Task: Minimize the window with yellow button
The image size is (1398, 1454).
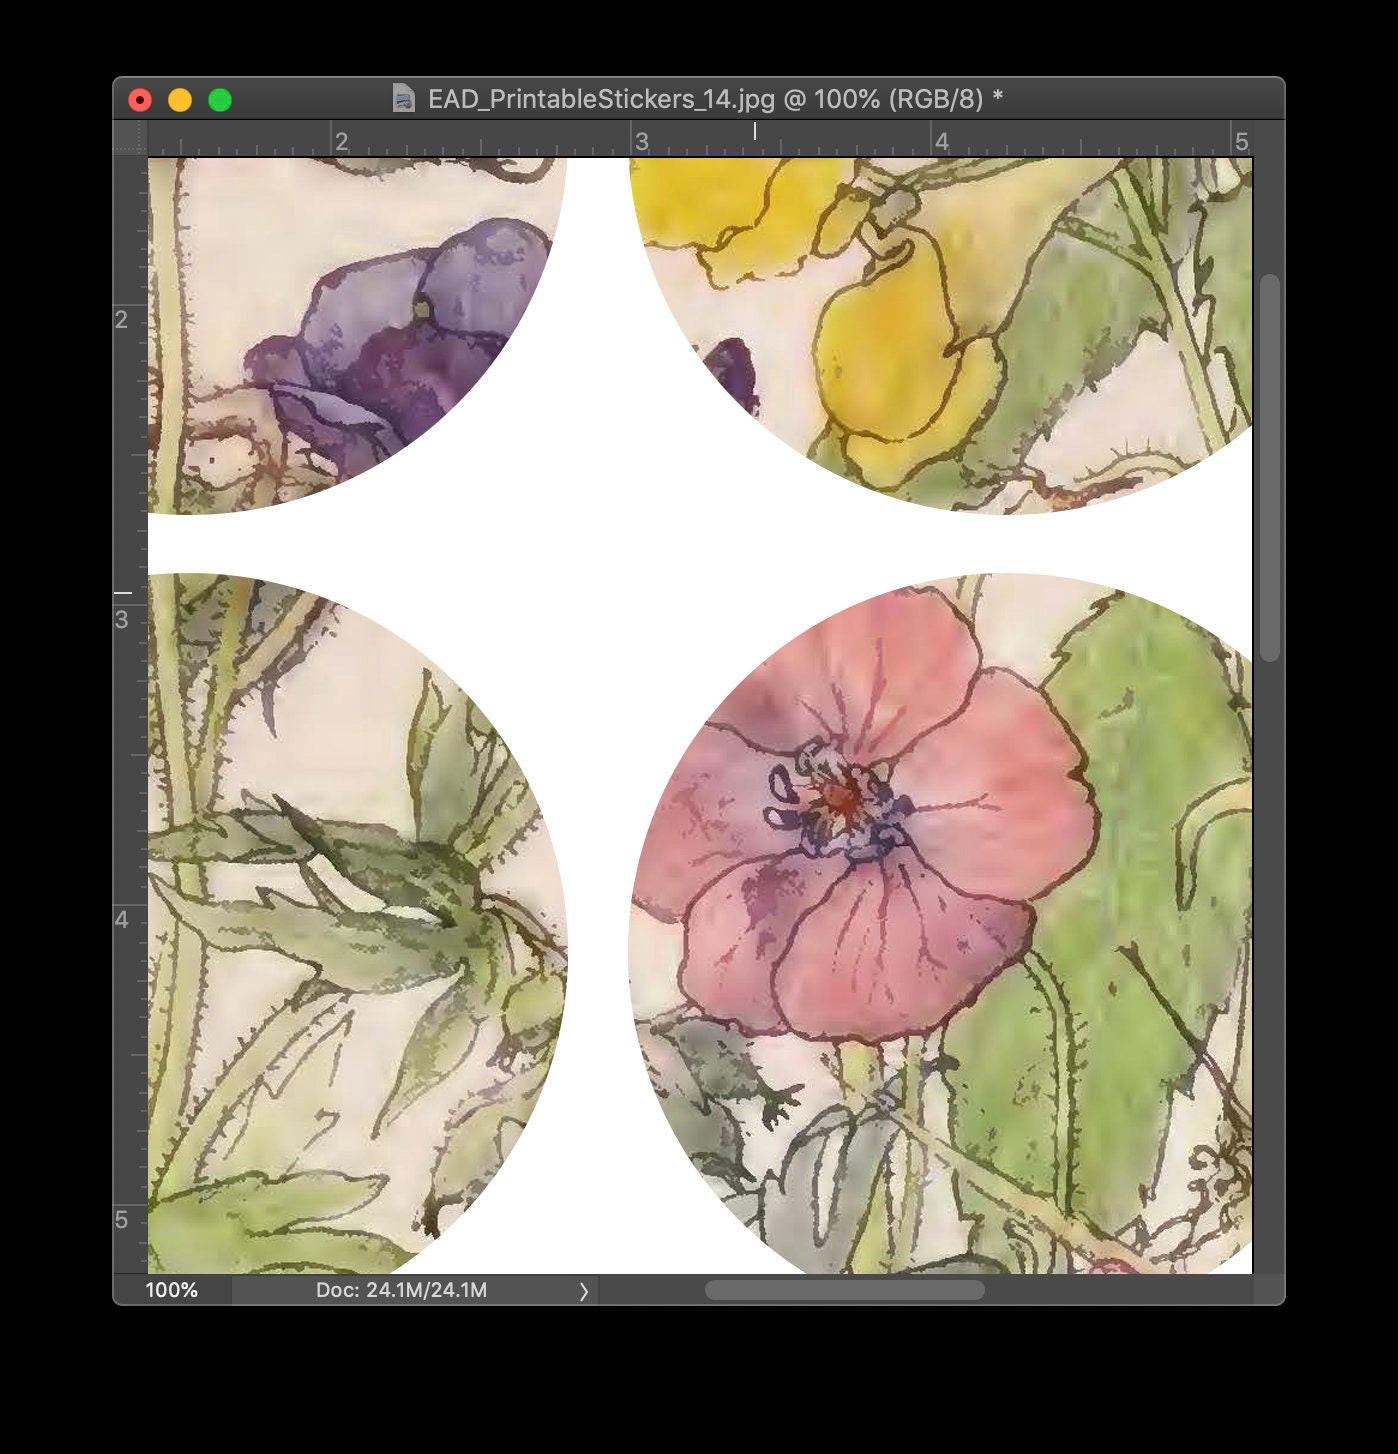Action: pyautogui.click(x=180, y=100)
